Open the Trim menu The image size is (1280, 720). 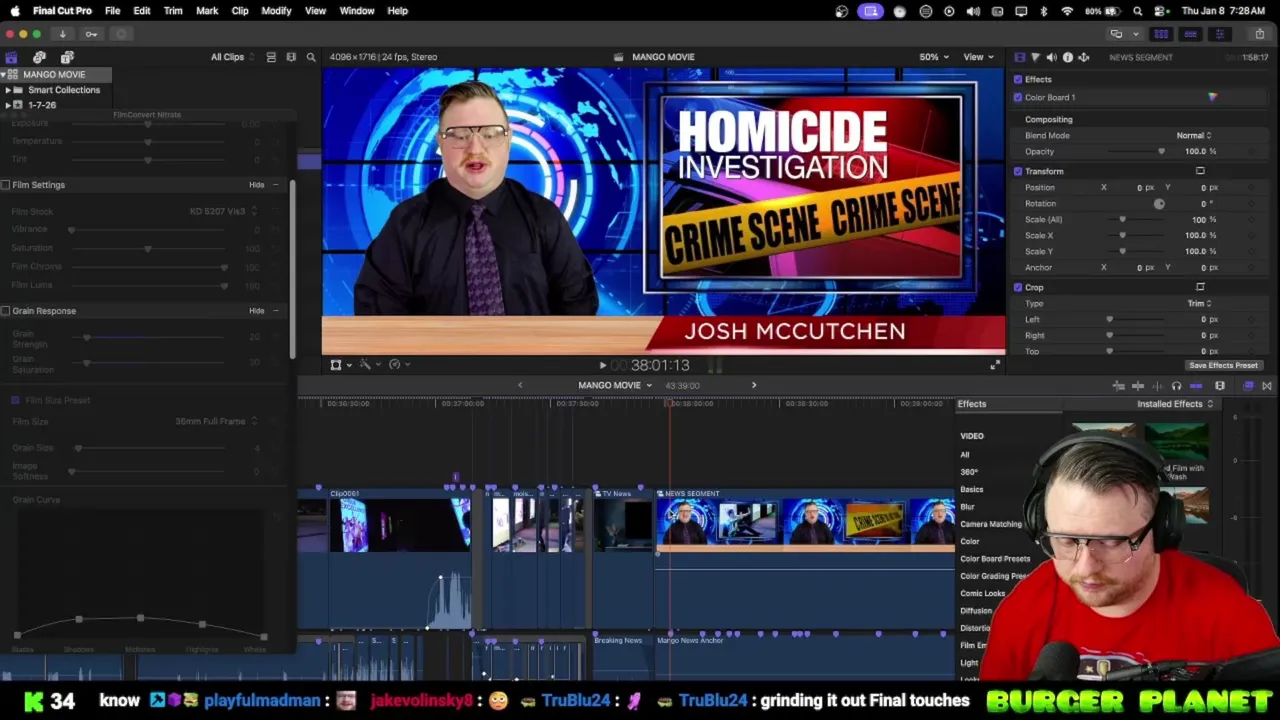[x=173, y=10]
